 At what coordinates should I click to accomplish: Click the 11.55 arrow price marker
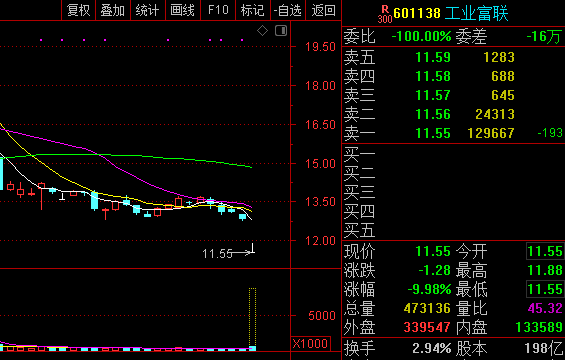228,253
